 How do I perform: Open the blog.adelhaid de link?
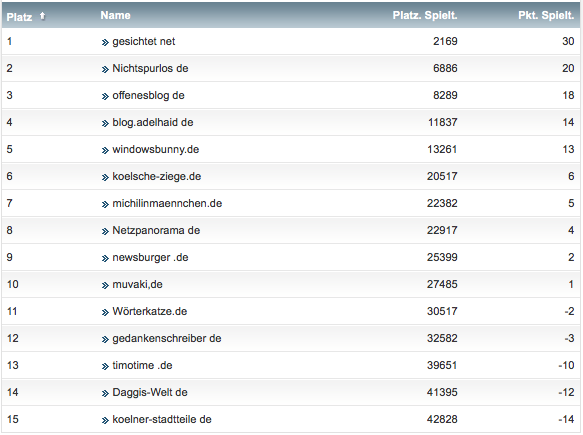pos(153,122)
